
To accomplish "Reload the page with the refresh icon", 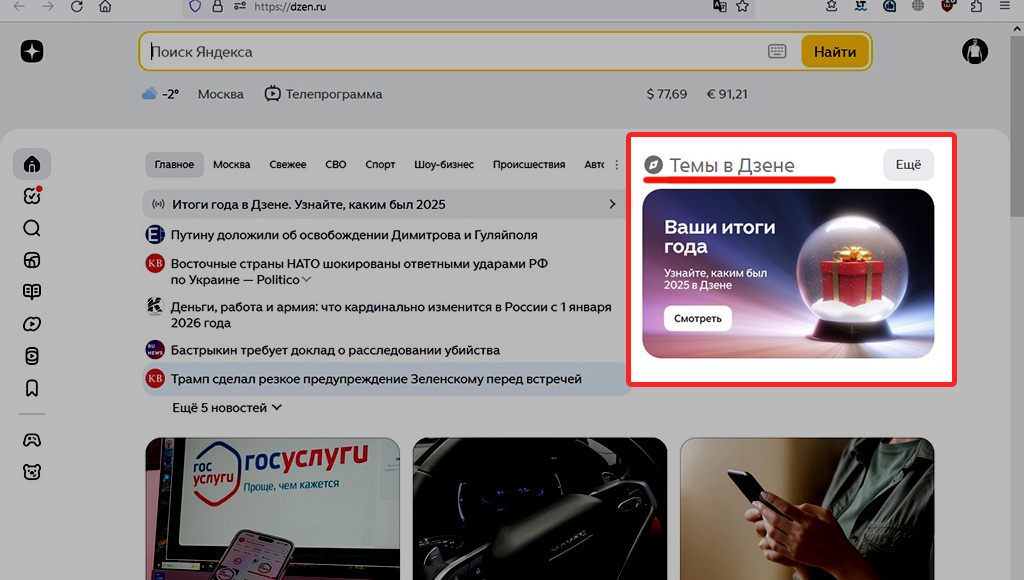I will point(76,7).
